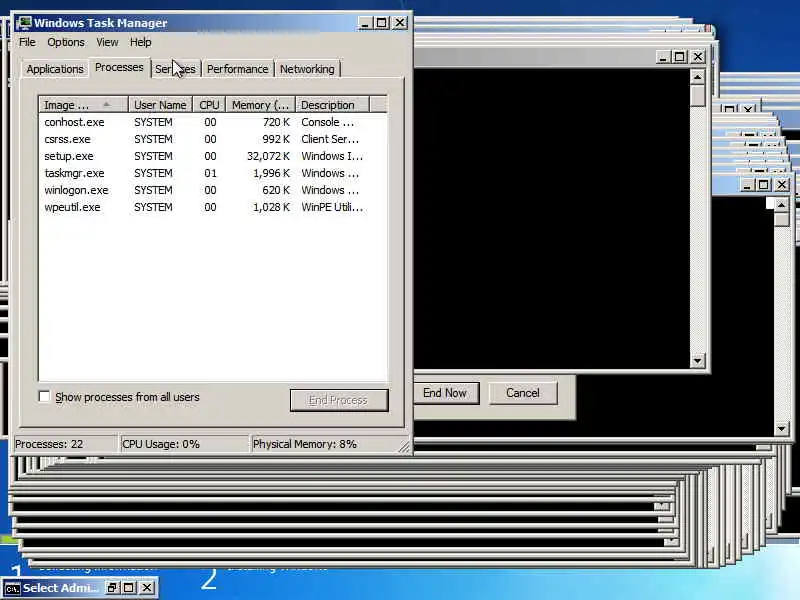The height and width of the screenshot is (600, 800).
Task: Sort by Memory column header
Action: (x=260, y=105)
